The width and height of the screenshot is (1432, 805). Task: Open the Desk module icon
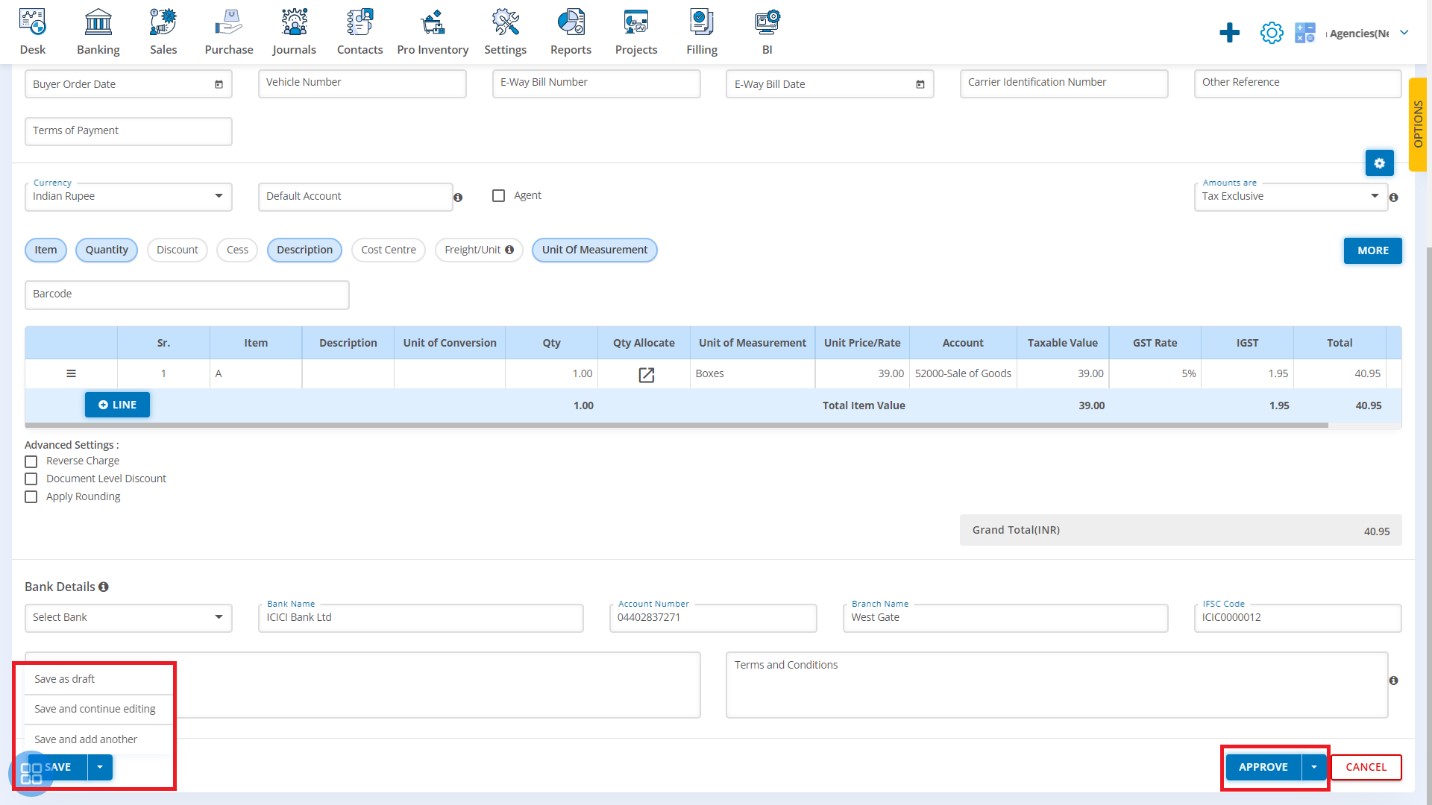[x=33, y=21]
